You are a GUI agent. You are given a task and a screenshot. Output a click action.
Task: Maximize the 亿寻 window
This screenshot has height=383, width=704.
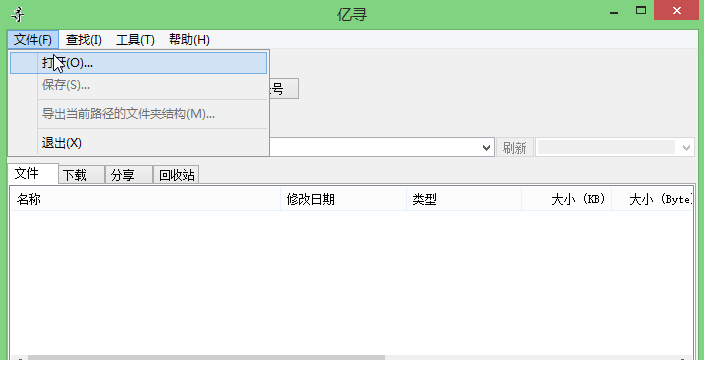(641, 11)
